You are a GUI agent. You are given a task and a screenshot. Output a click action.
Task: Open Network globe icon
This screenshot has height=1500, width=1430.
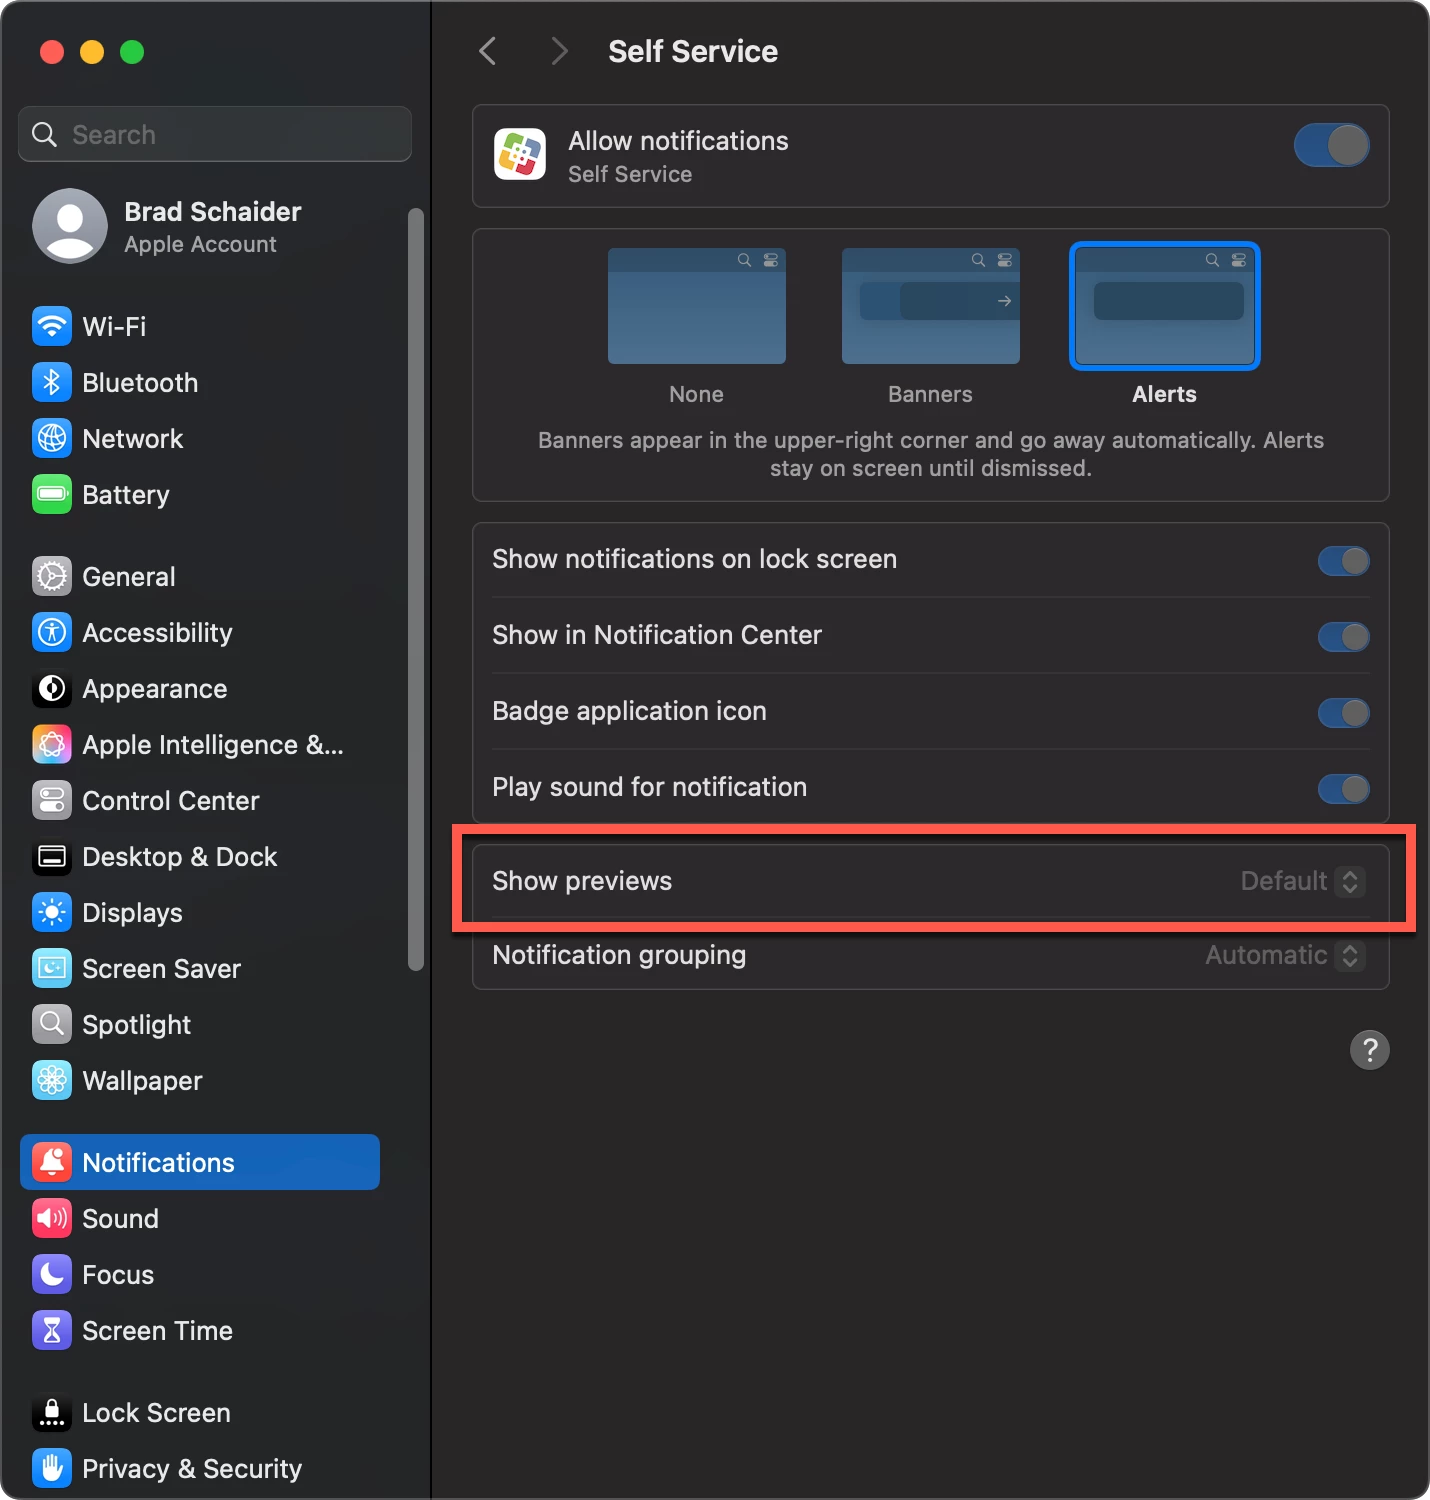(x=52, y=438)
